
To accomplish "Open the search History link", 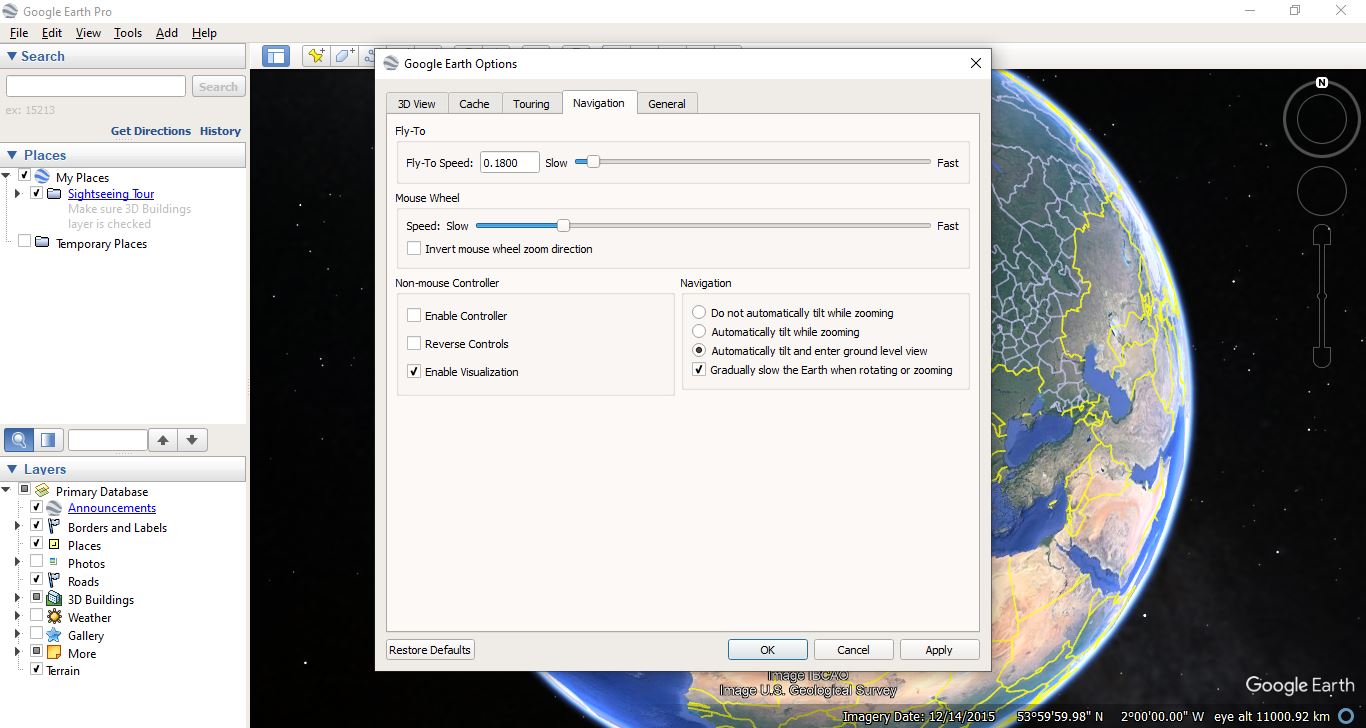I will 220,131.
